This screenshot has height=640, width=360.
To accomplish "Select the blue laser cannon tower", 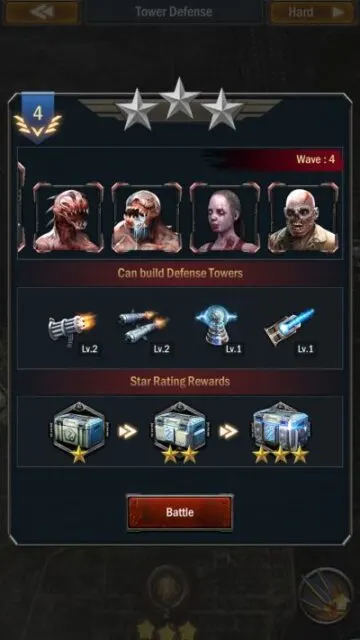I will 290,327.
